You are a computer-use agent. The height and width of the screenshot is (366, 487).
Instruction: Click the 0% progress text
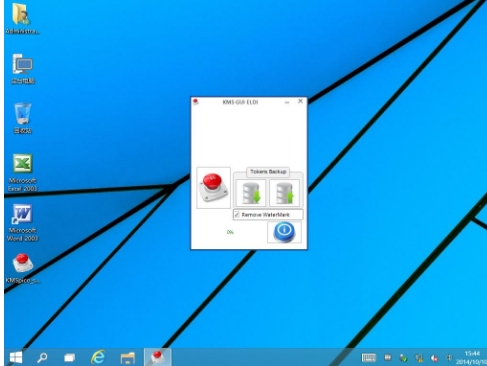(x=230, y=232)
